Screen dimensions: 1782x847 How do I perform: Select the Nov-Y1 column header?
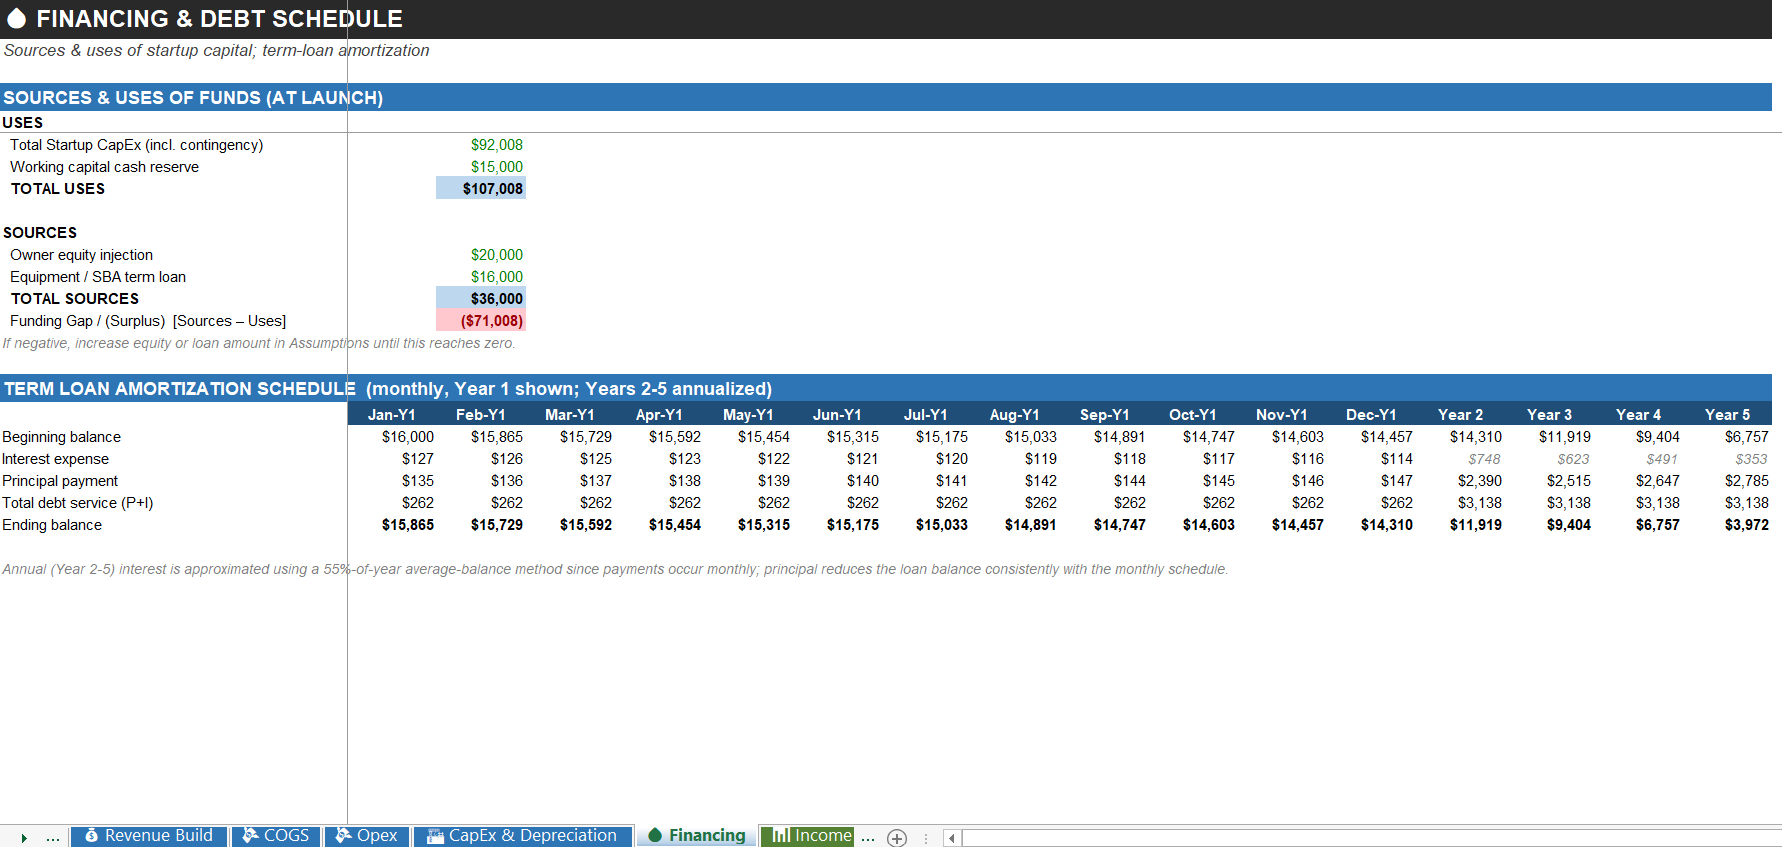1282,415
